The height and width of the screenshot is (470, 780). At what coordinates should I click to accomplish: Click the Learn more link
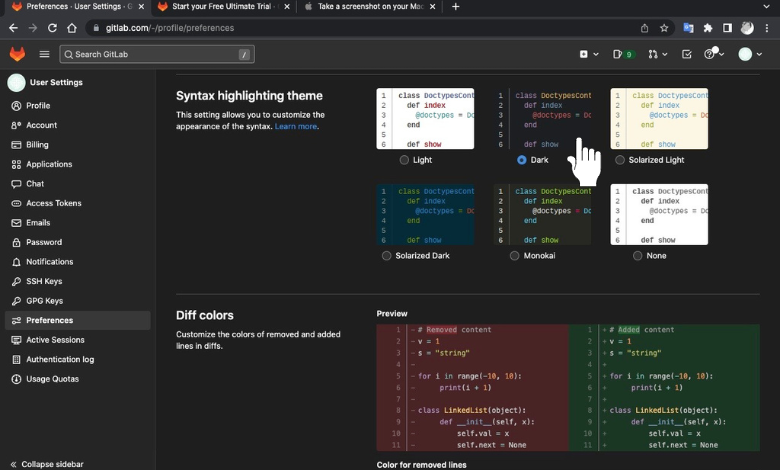296,126
